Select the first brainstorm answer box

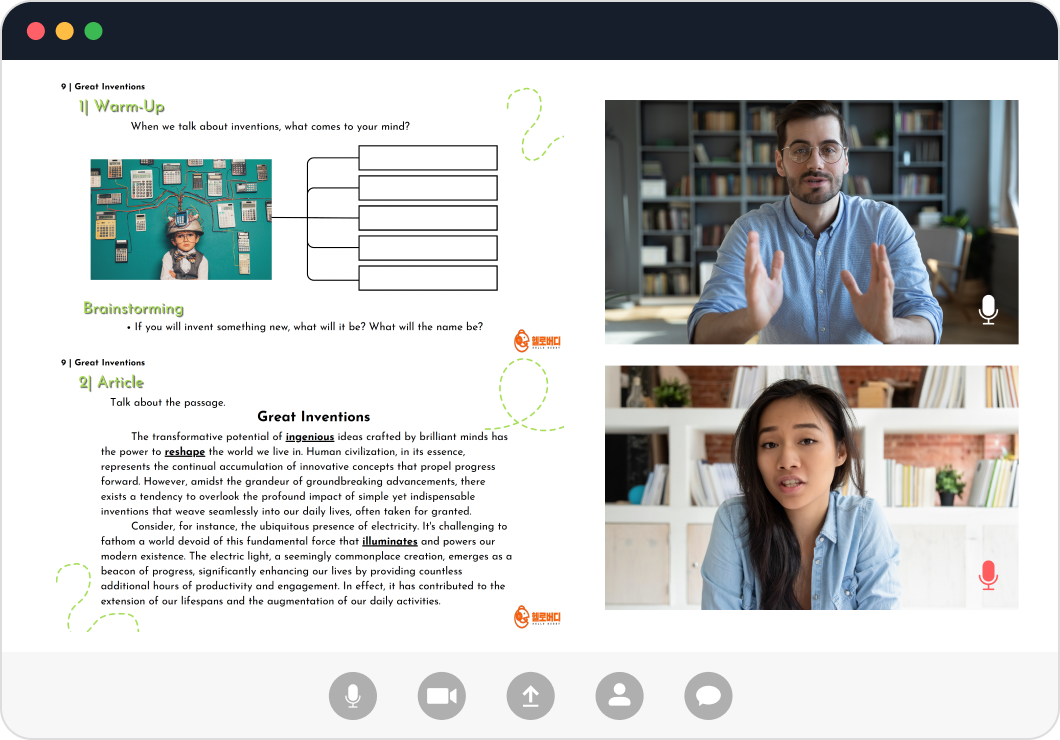pos(427,158)
